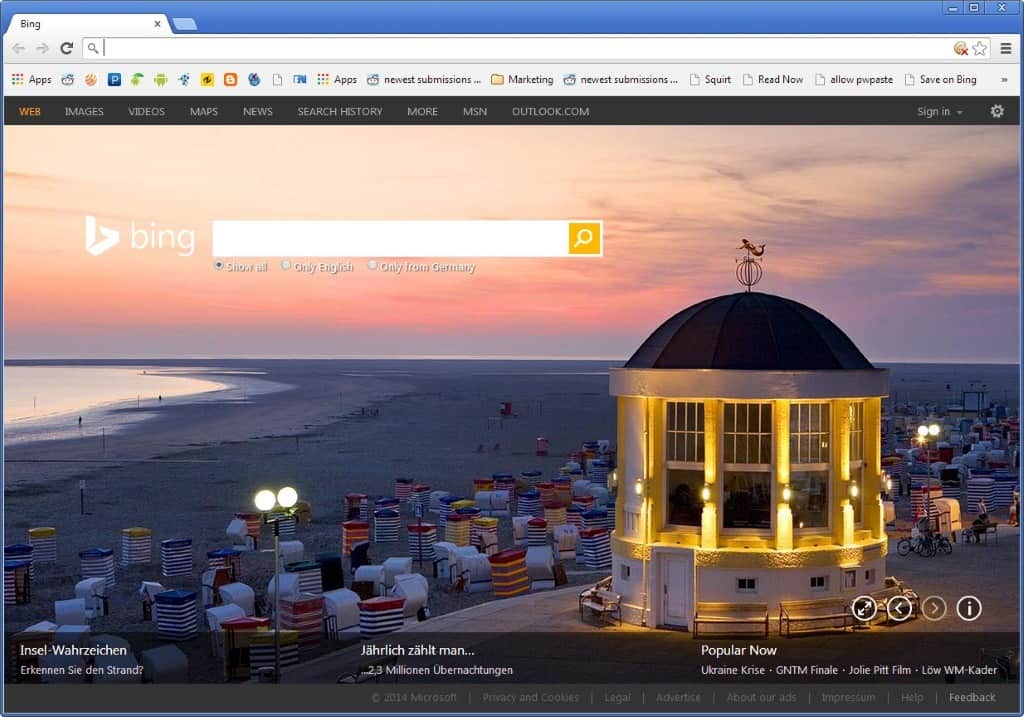1024x717 pixels.
Task: Open the blue IN icon bookmark
Action: tap(300, 80)
